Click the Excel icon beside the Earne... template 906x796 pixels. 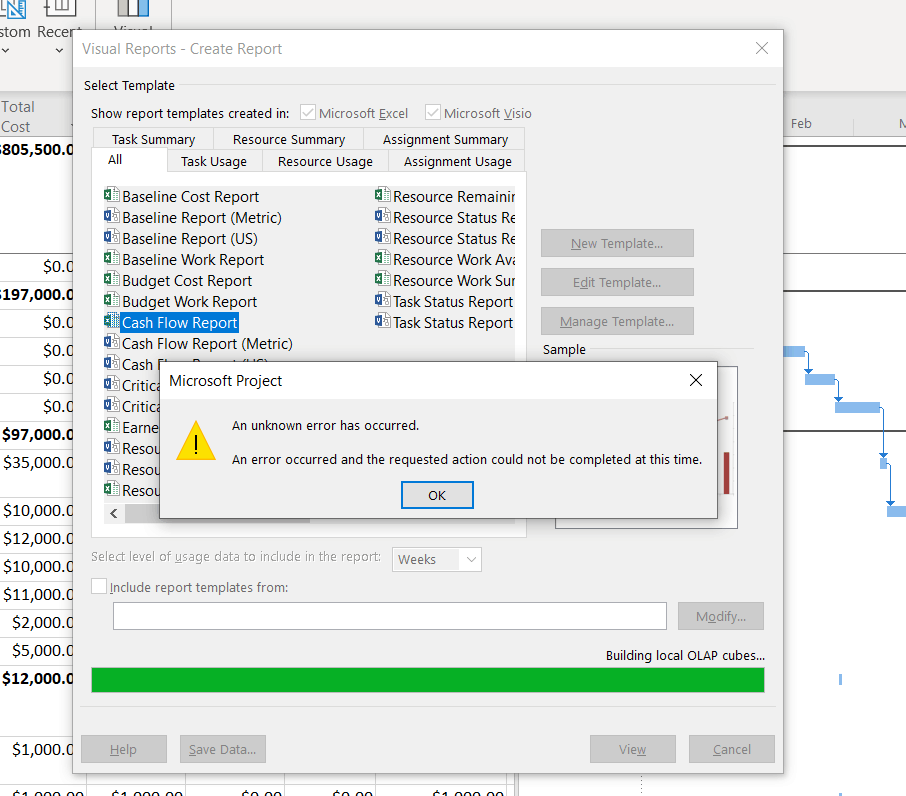point(112,426)
